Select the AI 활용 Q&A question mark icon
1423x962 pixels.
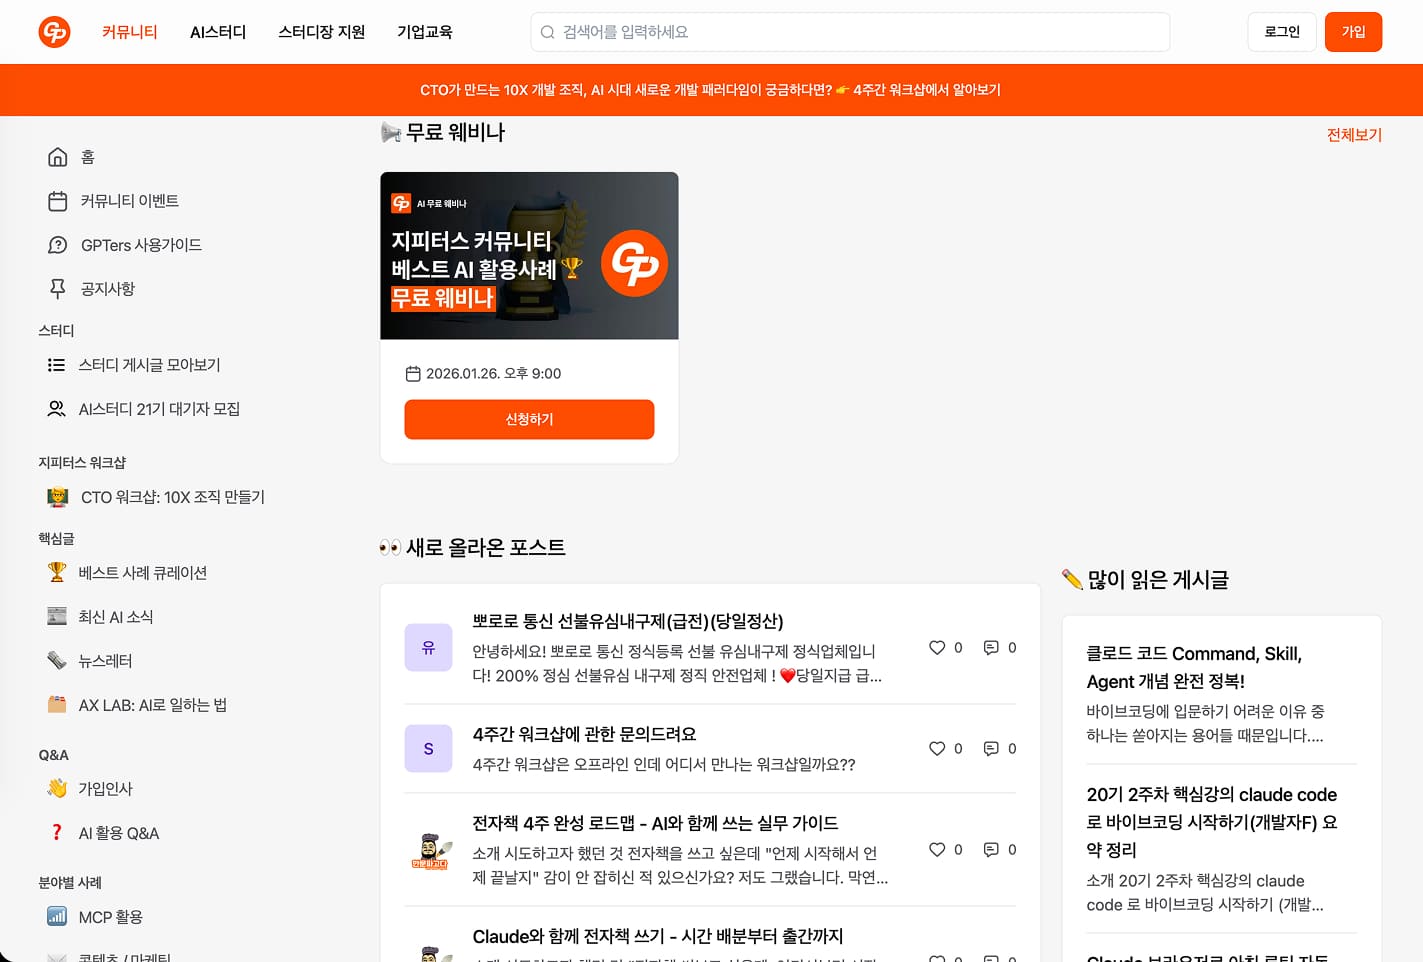point(57,832)
